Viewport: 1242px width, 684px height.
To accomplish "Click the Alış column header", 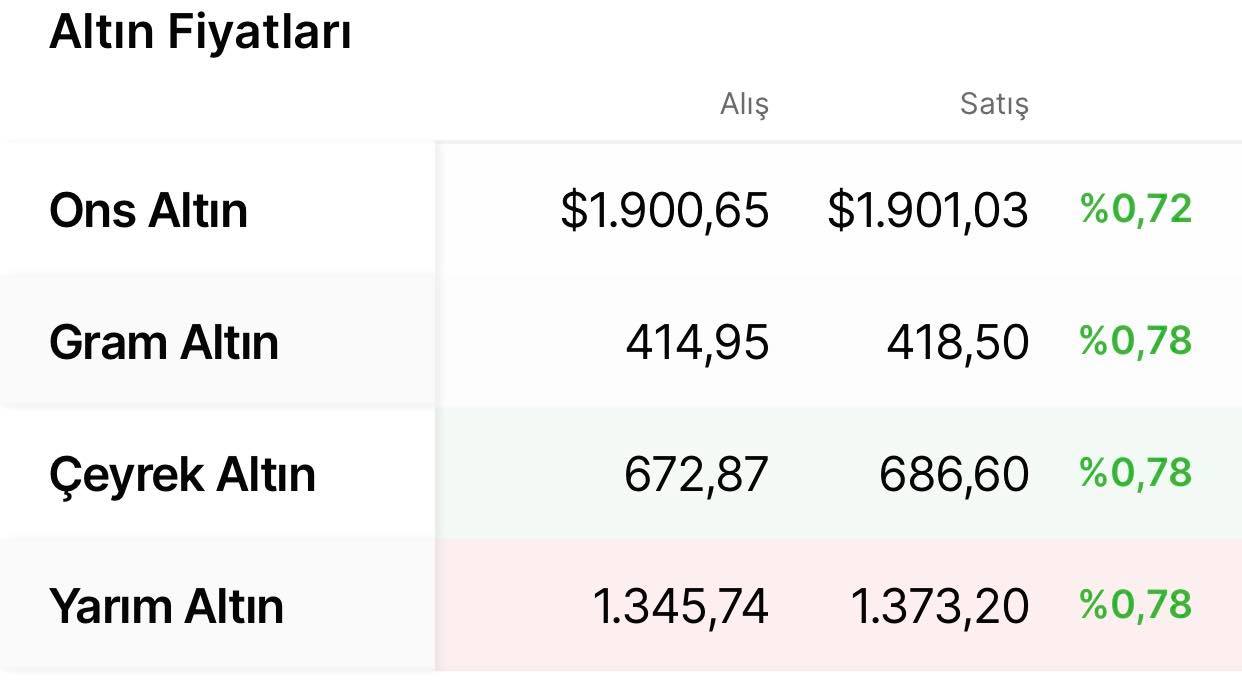I will point(744,104).
